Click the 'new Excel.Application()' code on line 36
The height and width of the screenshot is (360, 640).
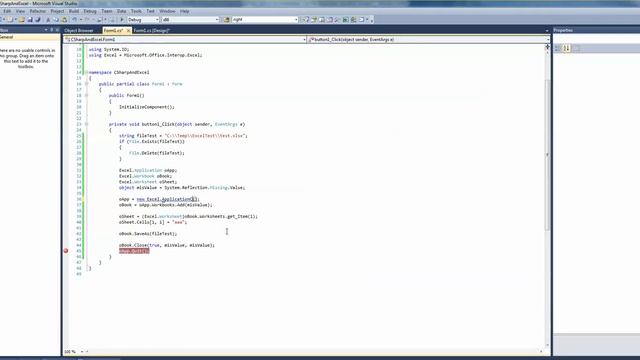(x=167, y=199)
